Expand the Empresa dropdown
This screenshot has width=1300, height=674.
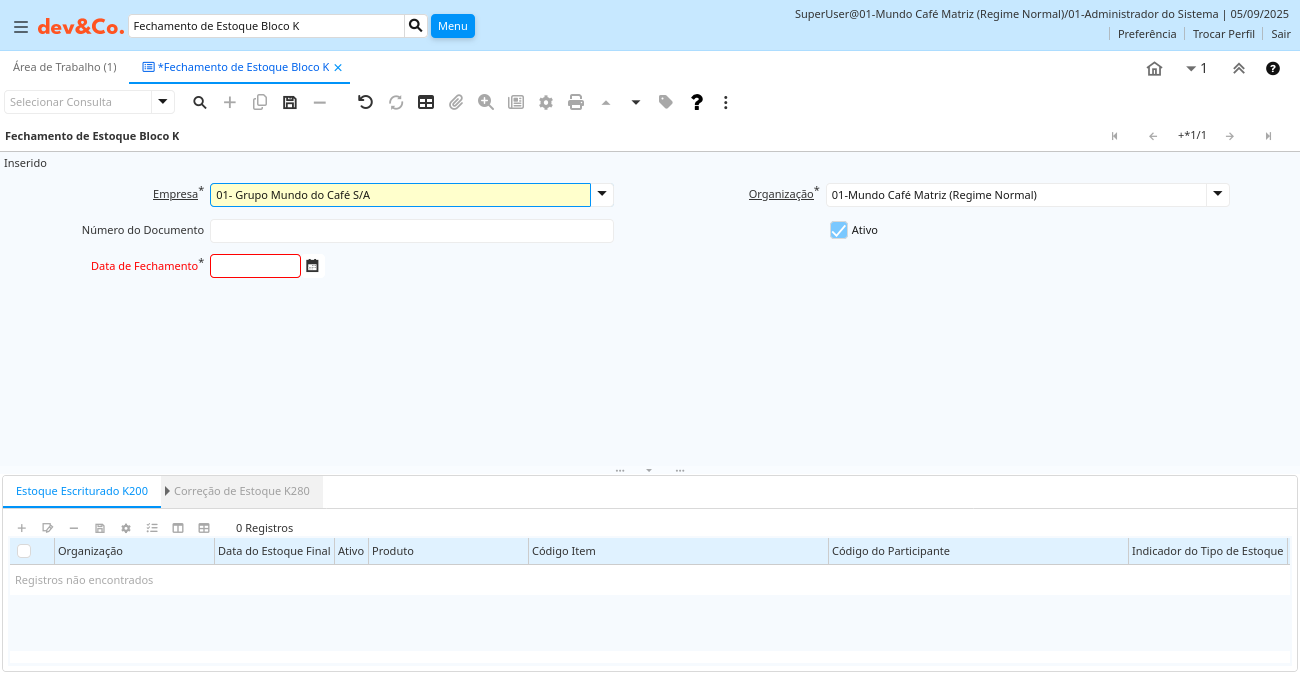602,195
